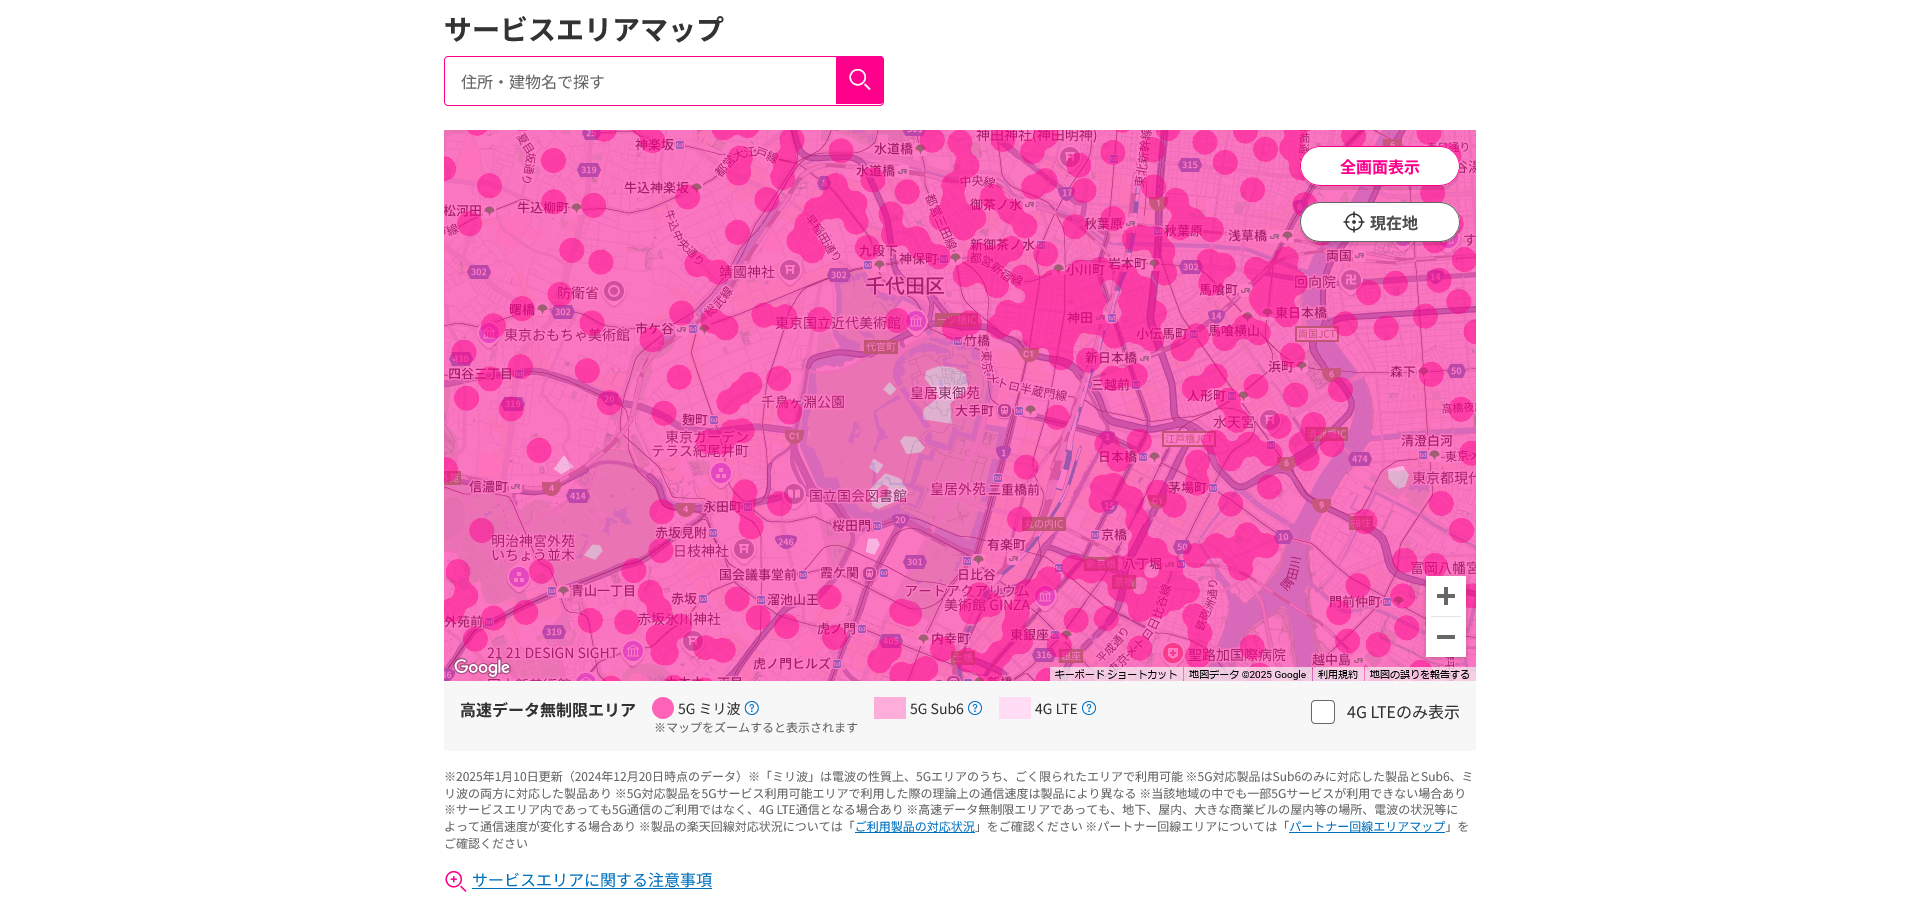Open サービスエリアに関する注意事項
This screenshot has height=919, width=1920.
(x=591, y=880)
